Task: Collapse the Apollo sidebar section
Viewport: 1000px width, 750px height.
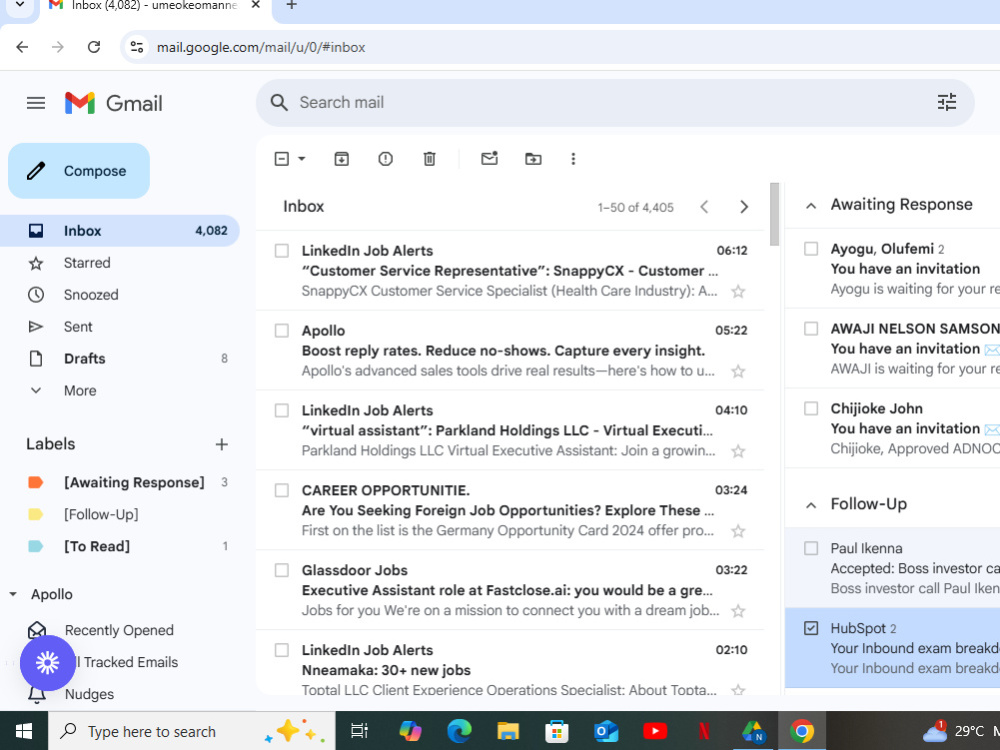Action: pyautogui.click(x=13, y=594)
